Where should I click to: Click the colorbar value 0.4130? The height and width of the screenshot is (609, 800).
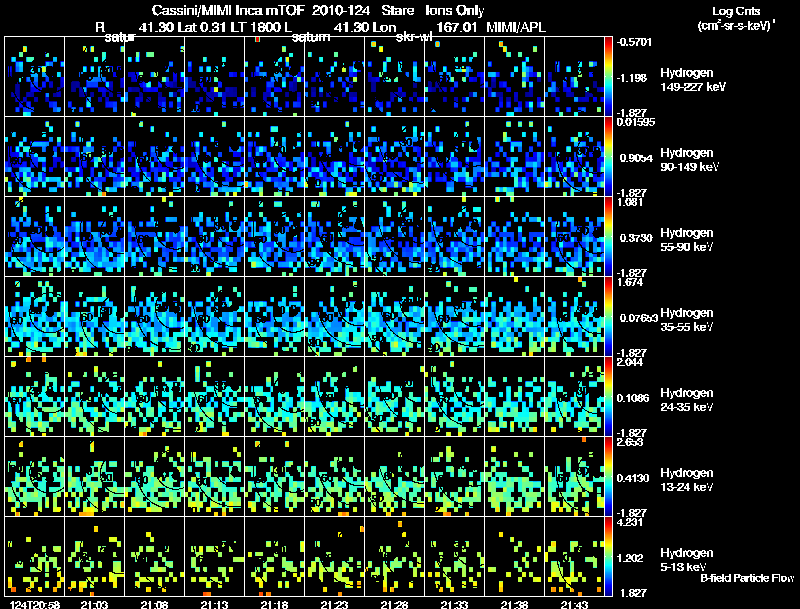point(633,478)
